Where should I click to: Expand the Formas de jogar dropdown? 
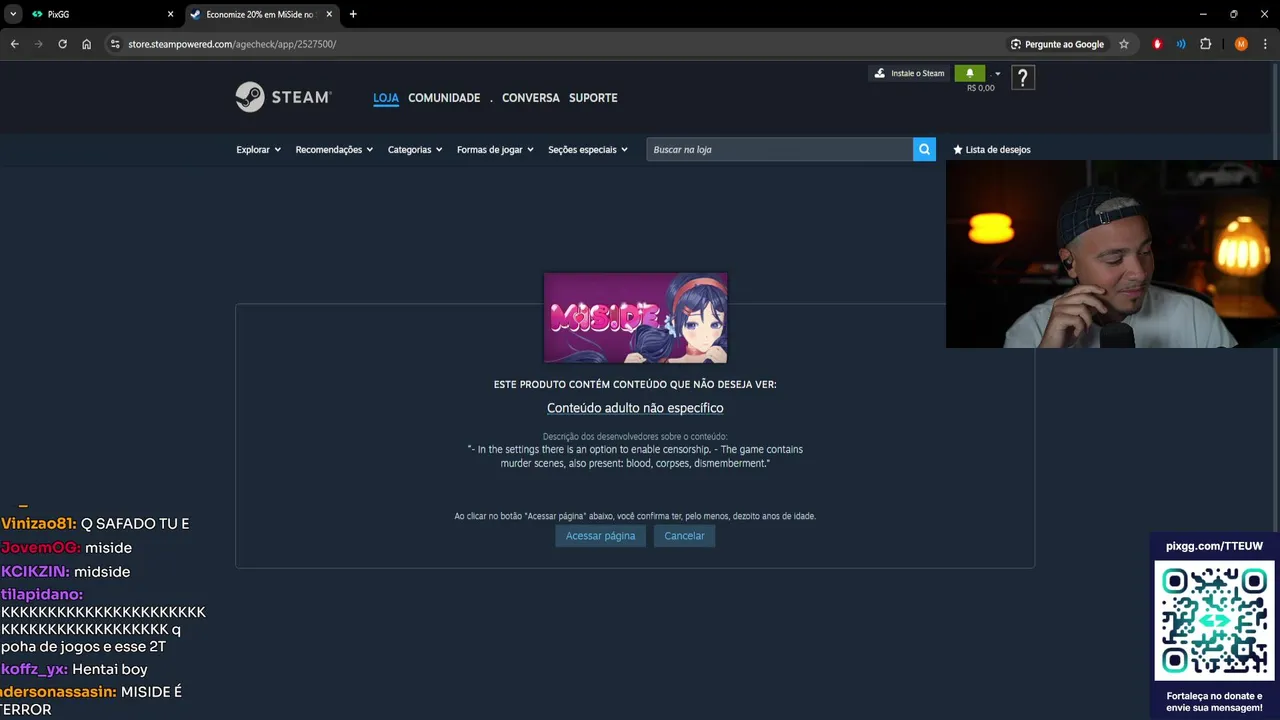(x=495, y=149)
